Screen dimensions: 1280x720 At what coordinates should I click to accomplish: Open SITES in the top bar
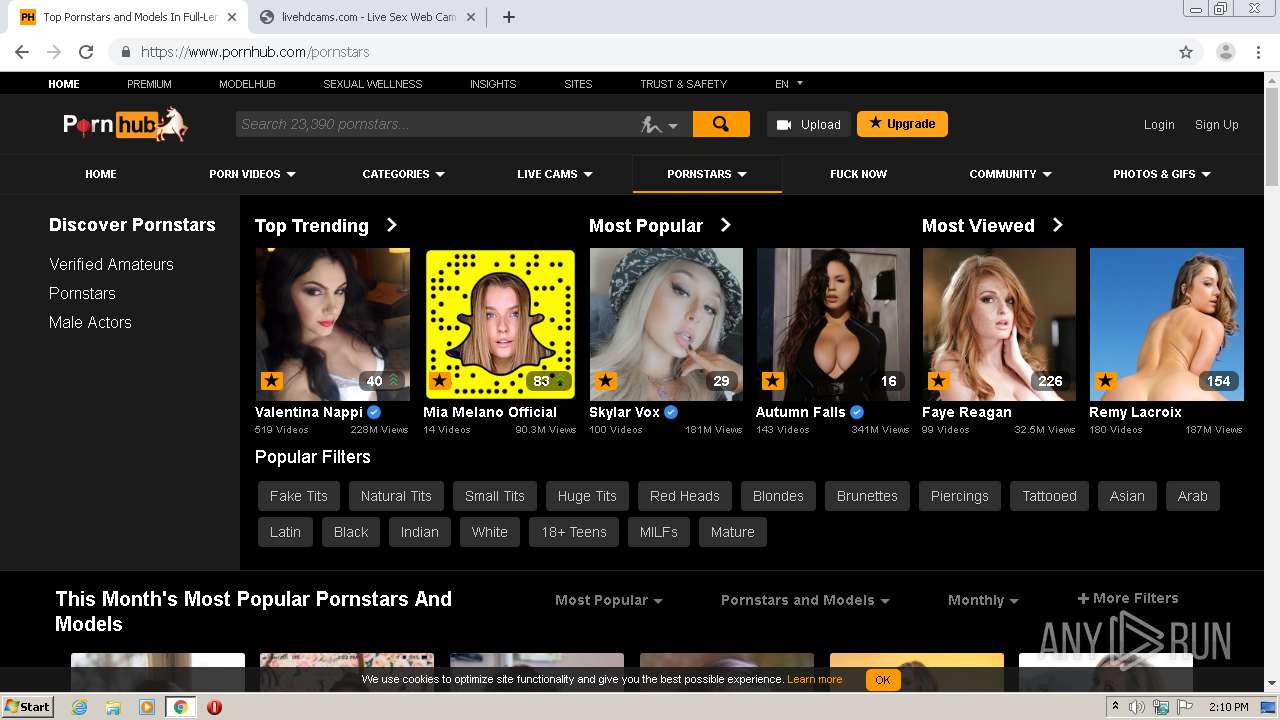(578, 84)
